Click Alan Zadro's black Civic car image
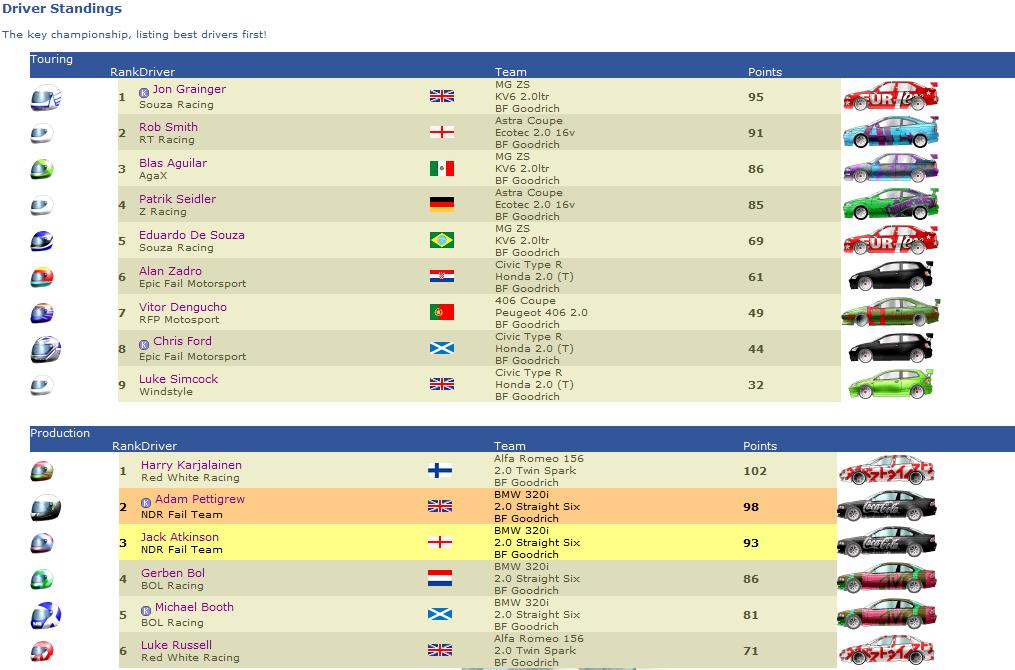 pyautogui.click(x=891, y=276)
